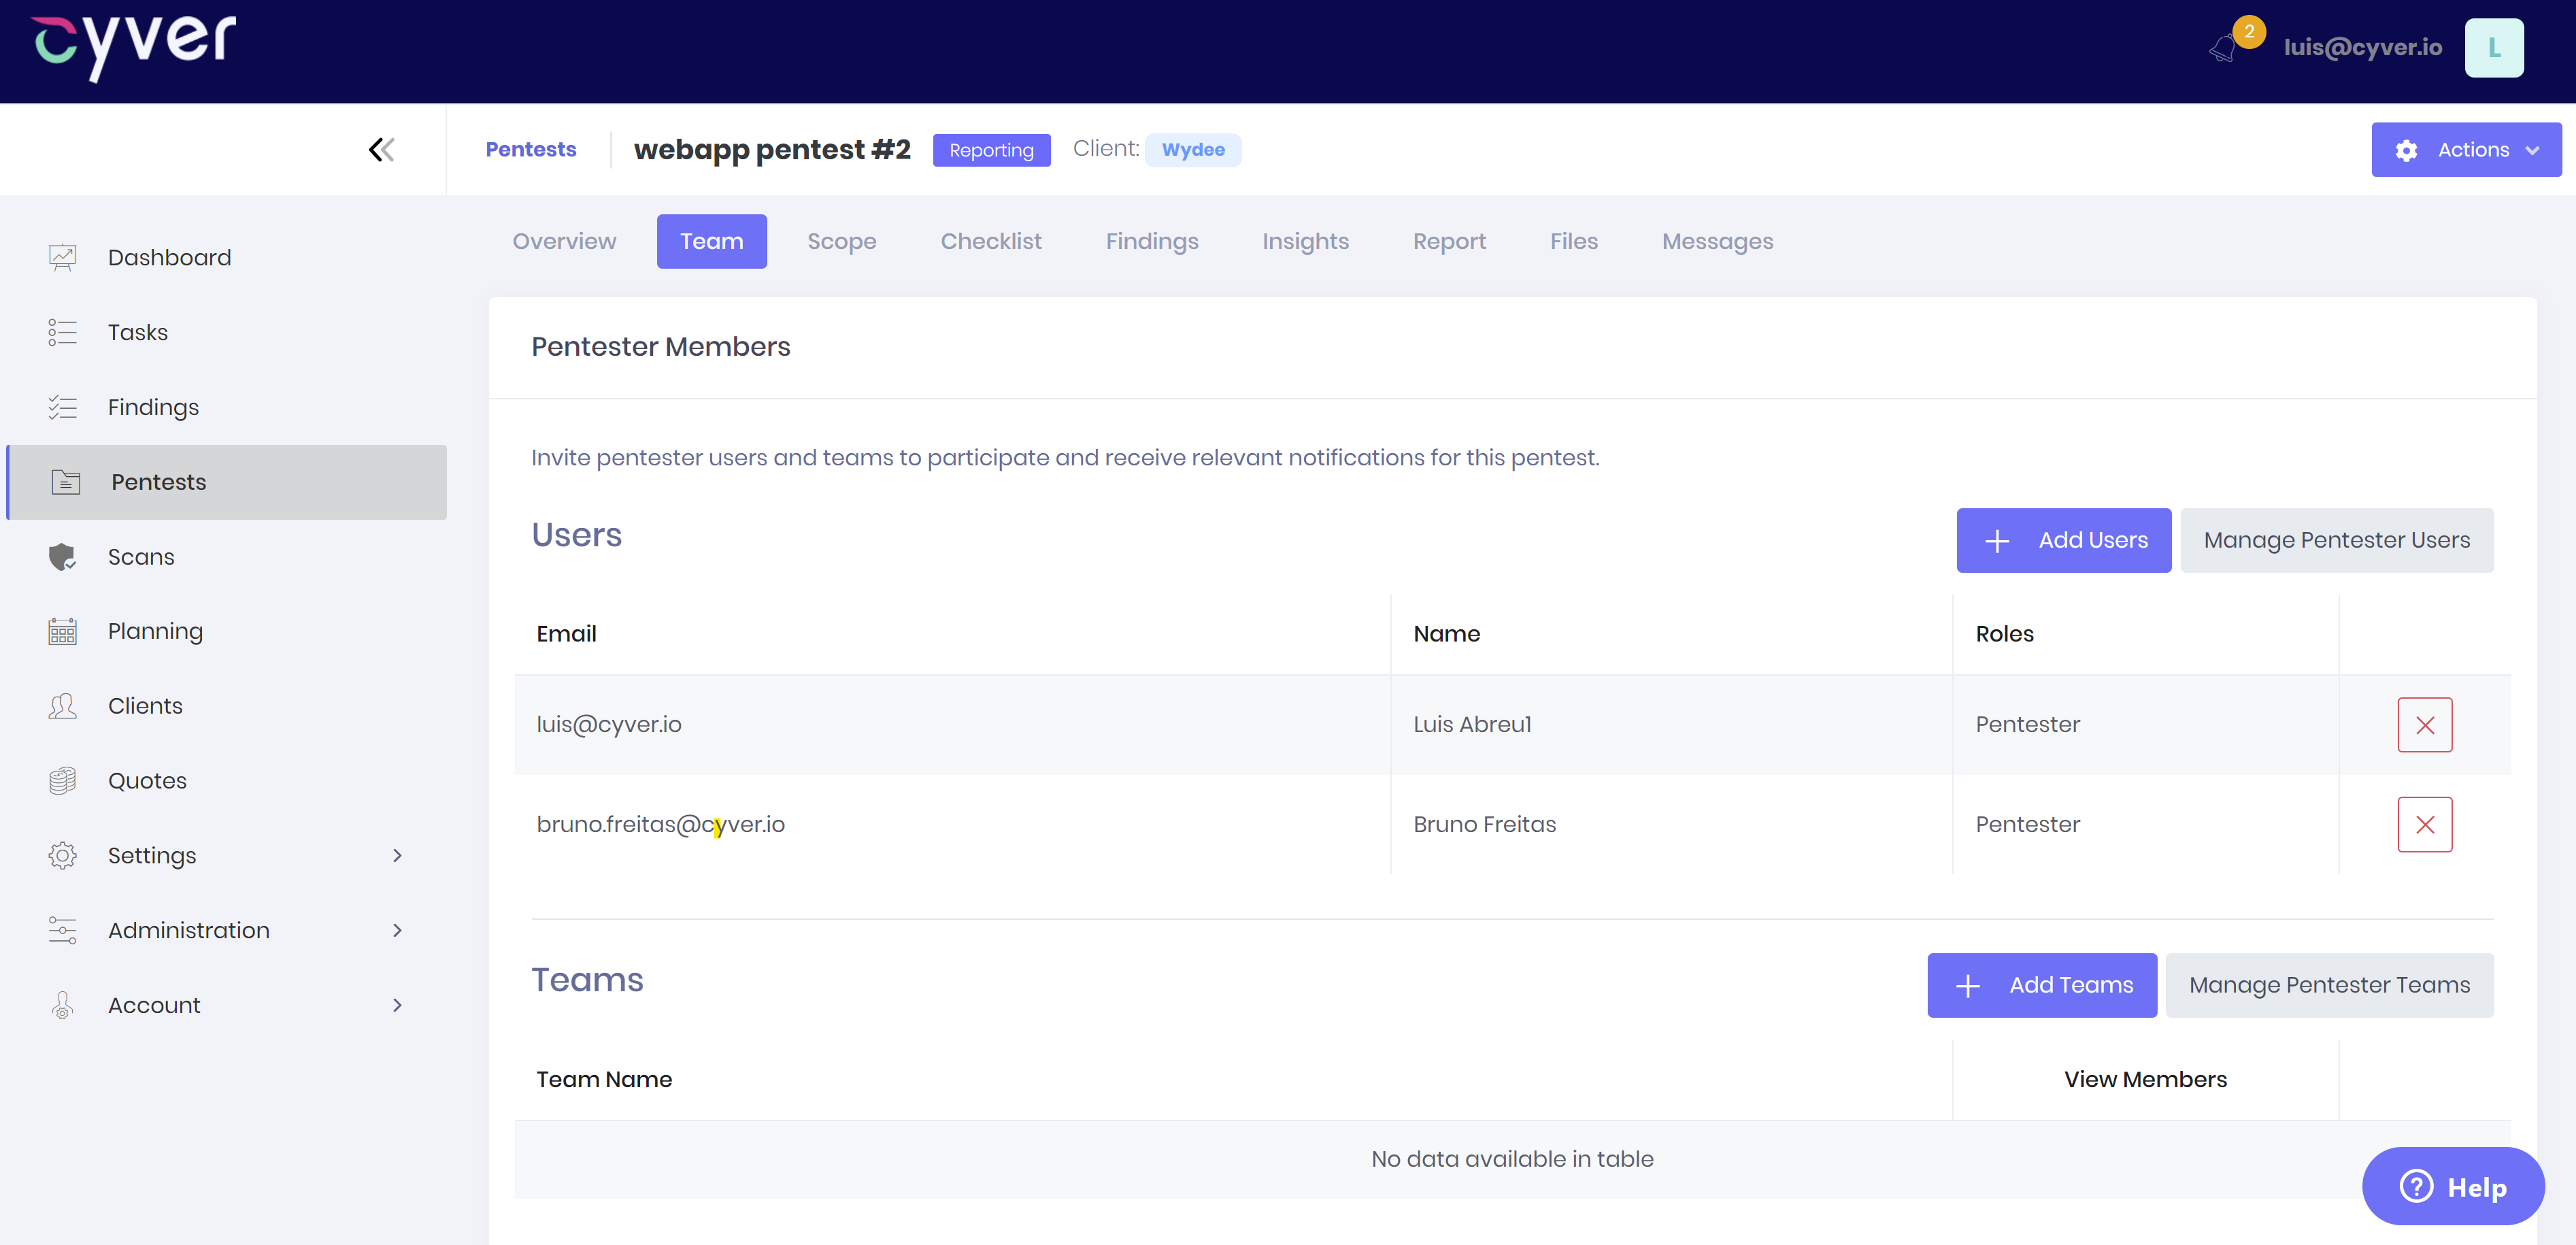
Task: Click the Add Users button
Action: point(2063,540)
